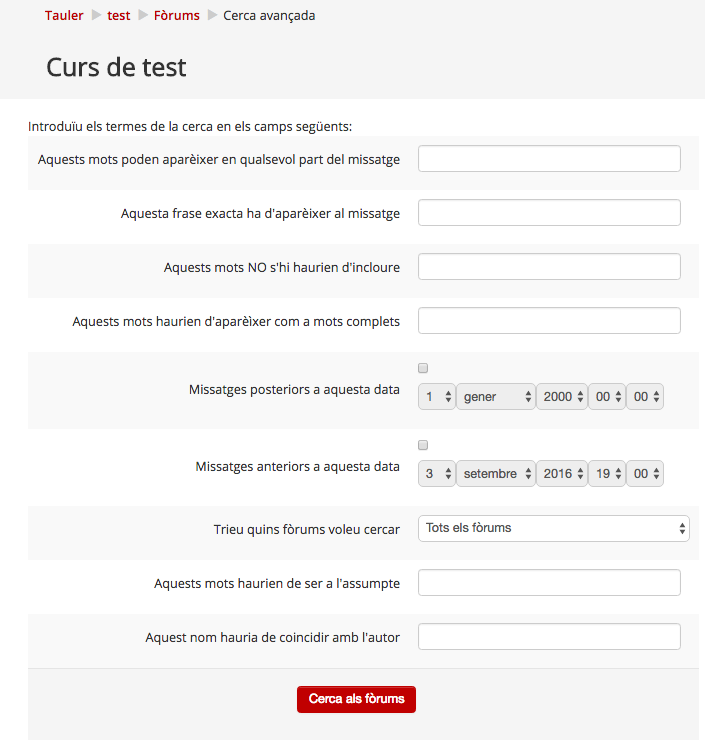705x745 pixels.
Task: Open the day 1 dropdown
Action: click(436, 397)
